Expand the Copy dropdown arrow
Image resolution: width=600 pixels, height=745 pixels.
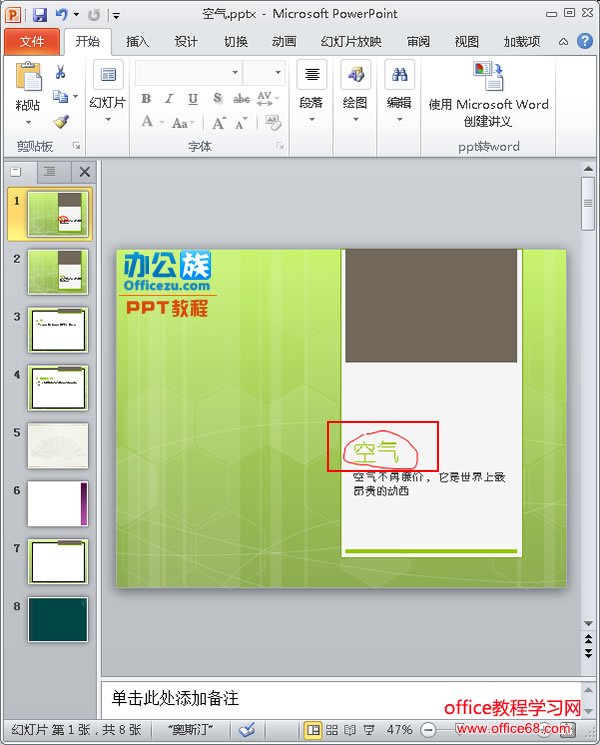[x=76, y=96]
